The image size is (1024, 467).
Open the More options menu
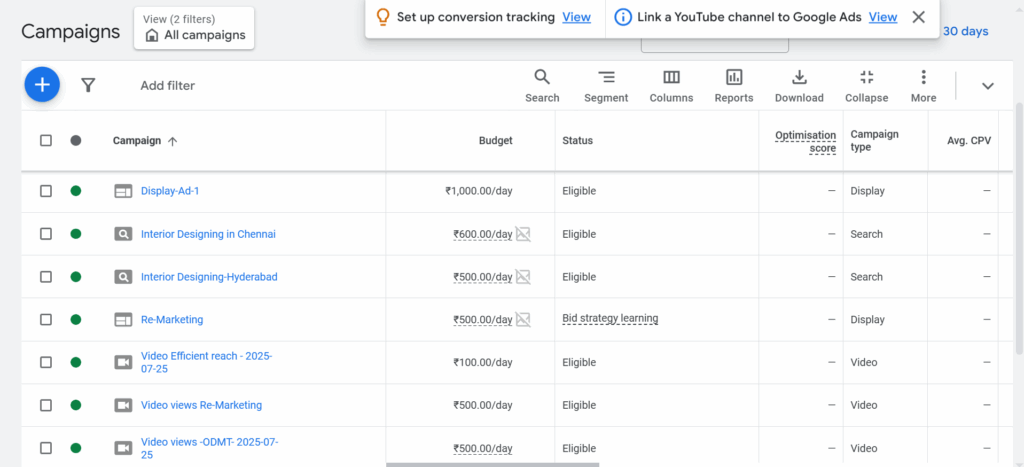923,85
